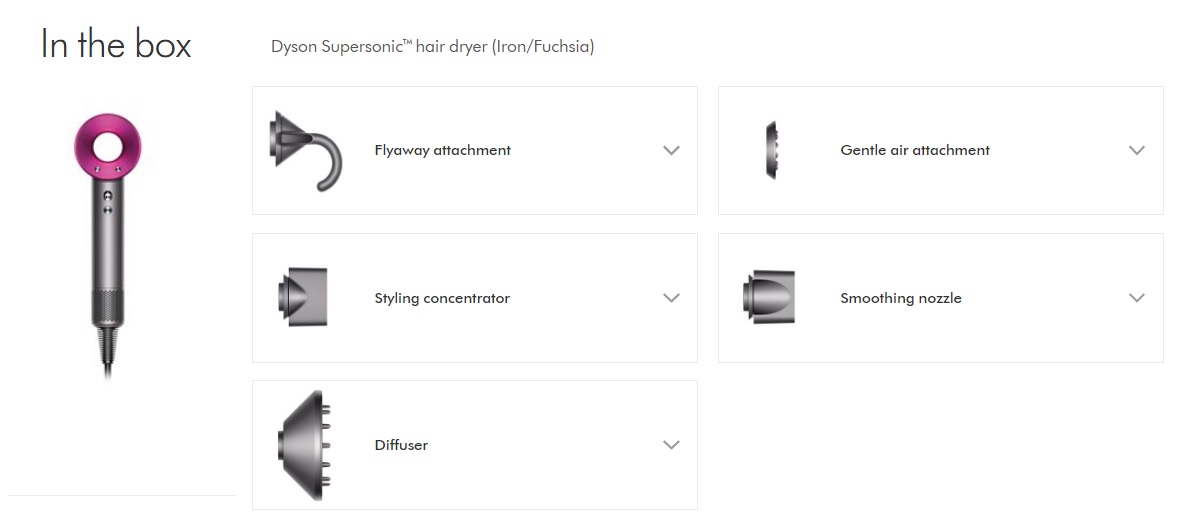Click the Gentle air attachment image

point(771,150)
